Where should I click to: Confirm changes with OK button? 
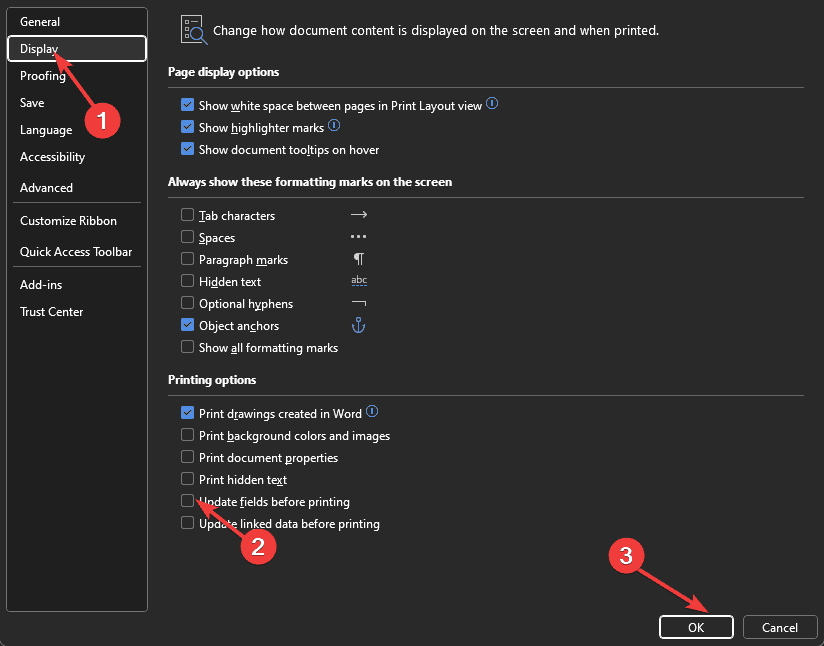point(696,627)
